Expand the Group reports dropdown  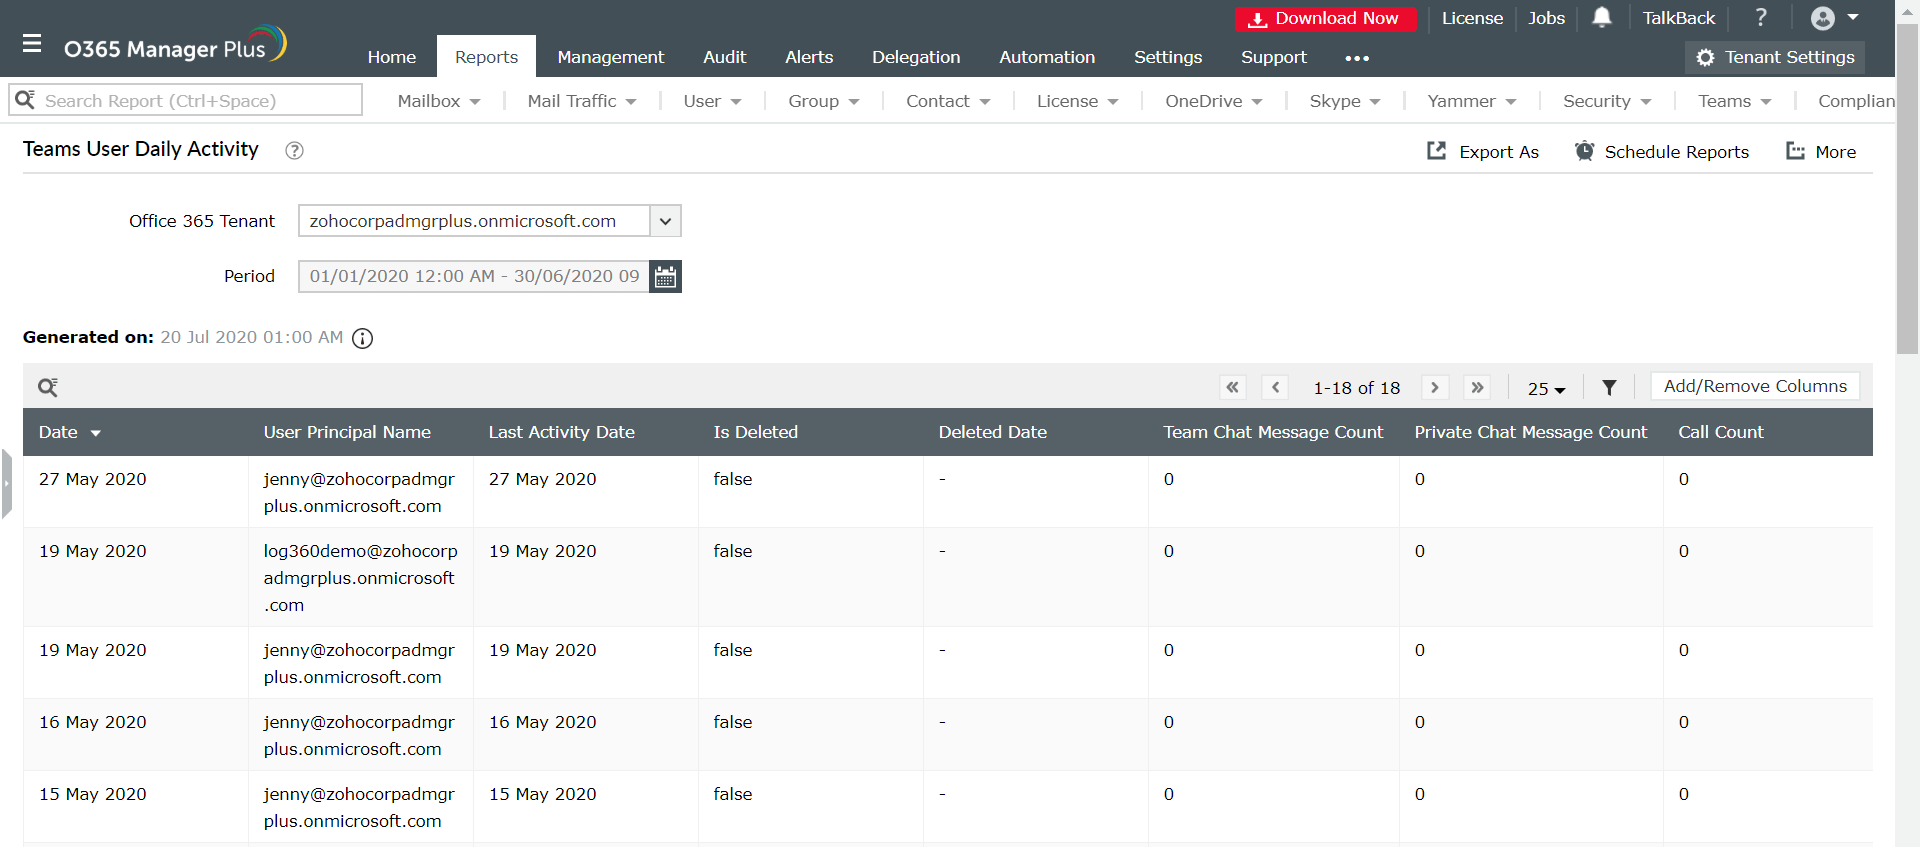[x=824, y=101]
